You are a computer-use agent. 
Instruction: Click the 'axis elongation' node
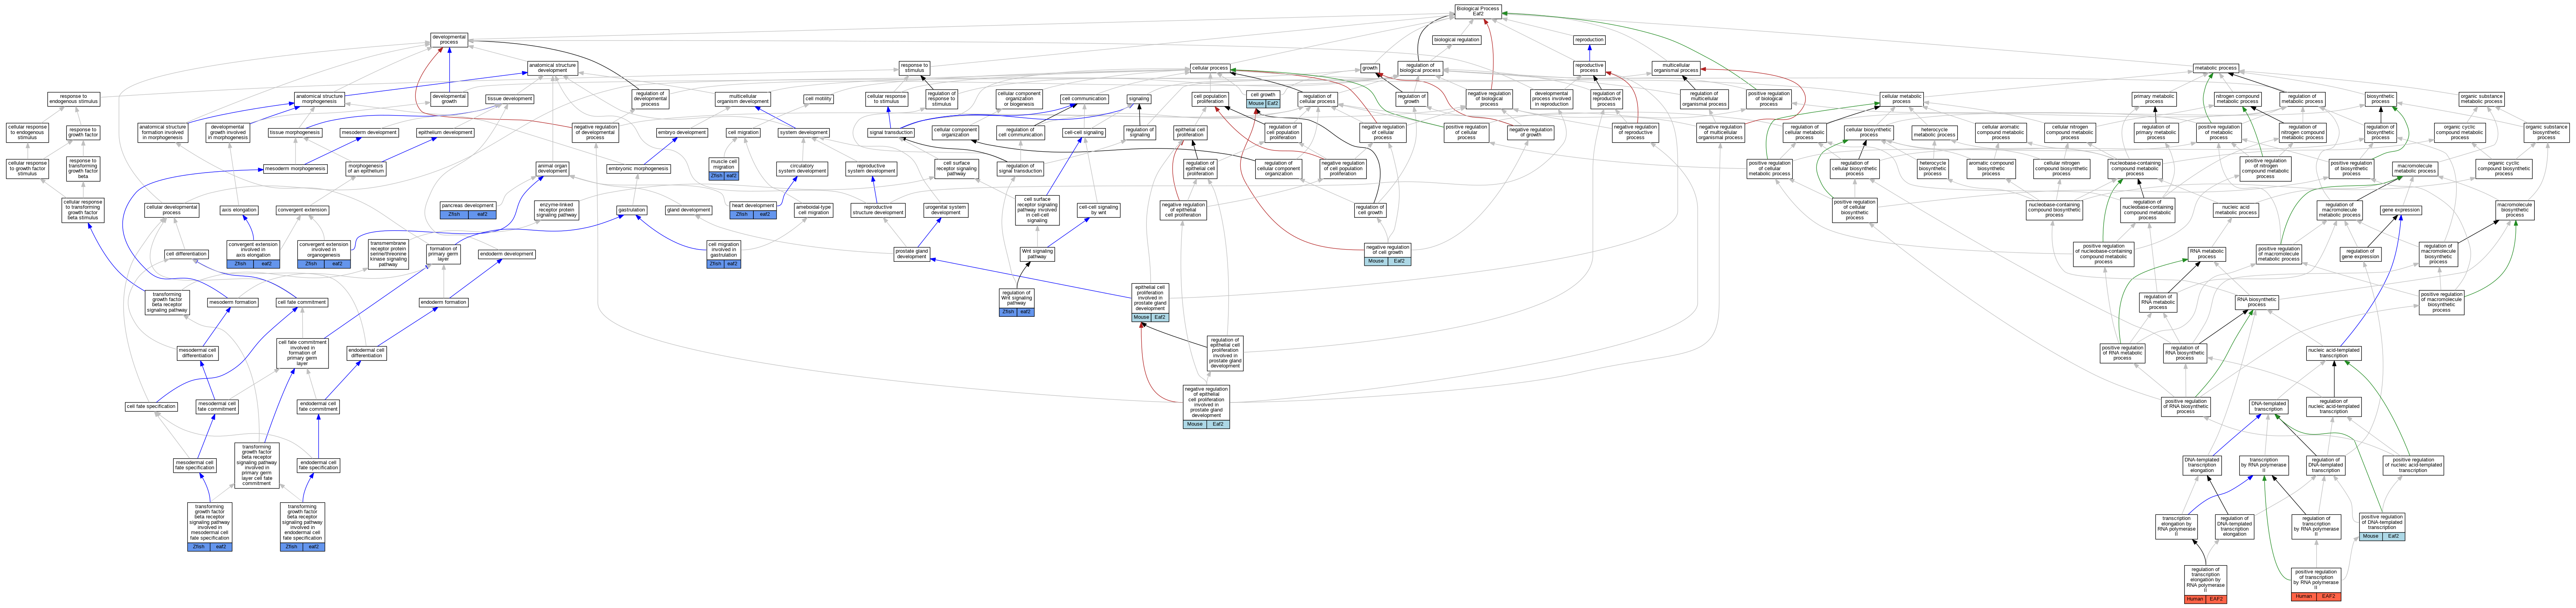pos(239,210)
